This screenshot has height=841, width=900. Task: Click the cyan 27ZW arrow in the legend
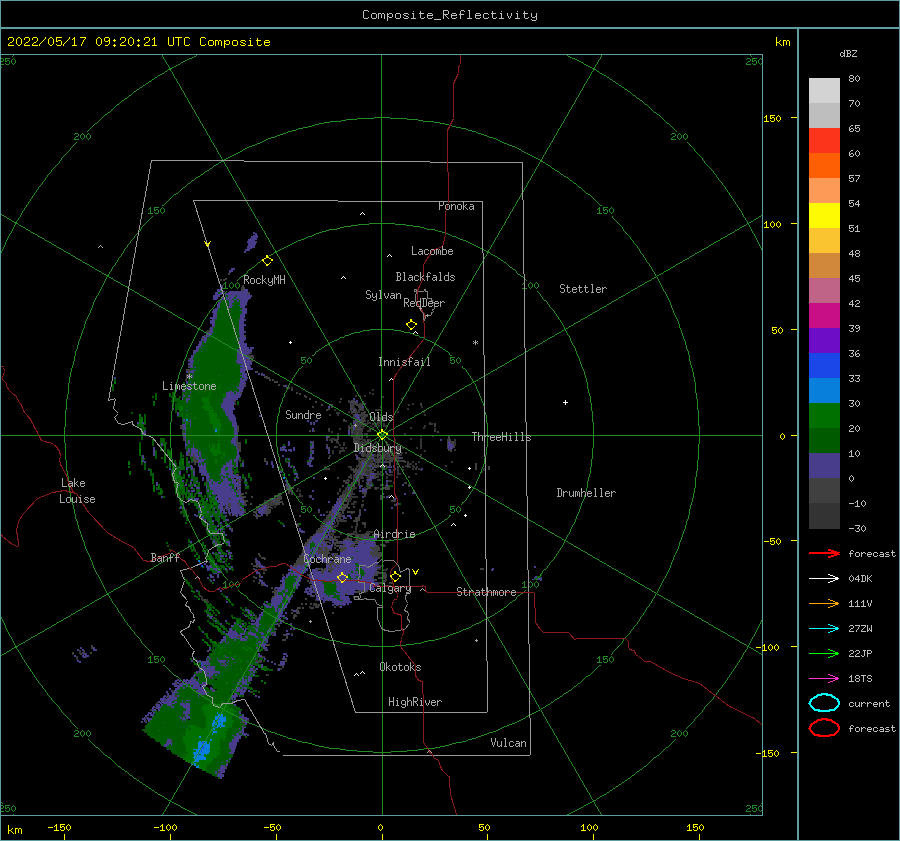point(824,629)
